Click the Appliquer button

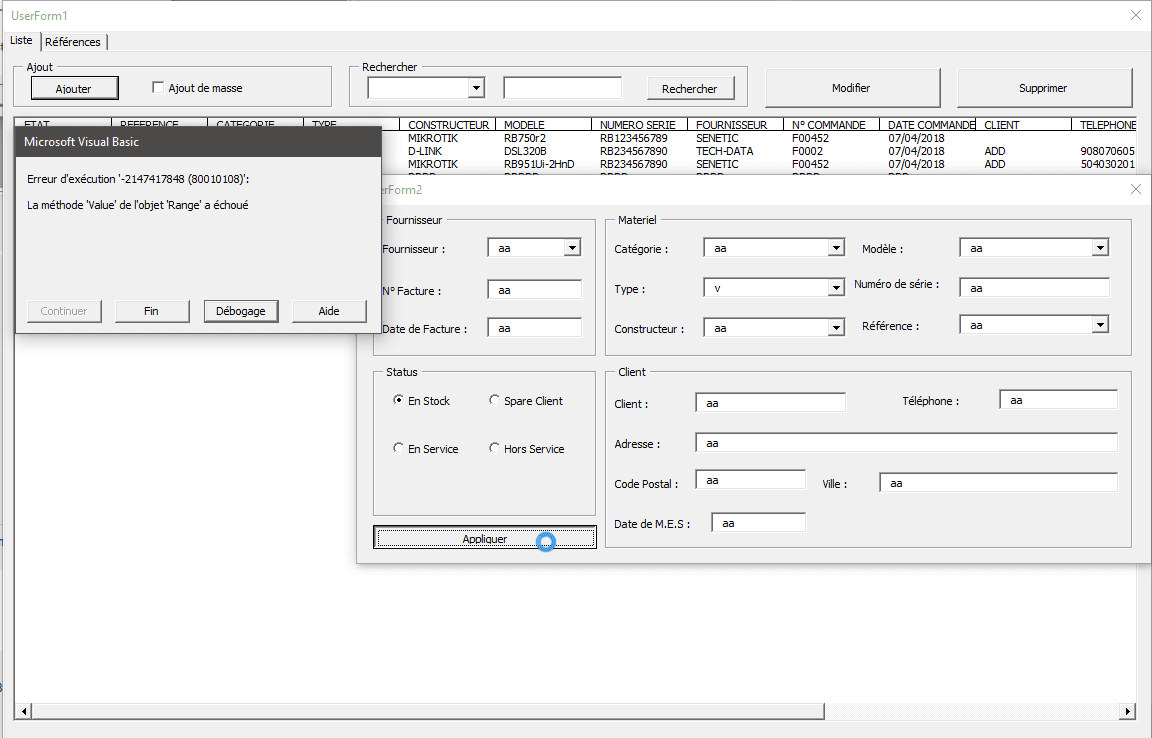(484, 538)
